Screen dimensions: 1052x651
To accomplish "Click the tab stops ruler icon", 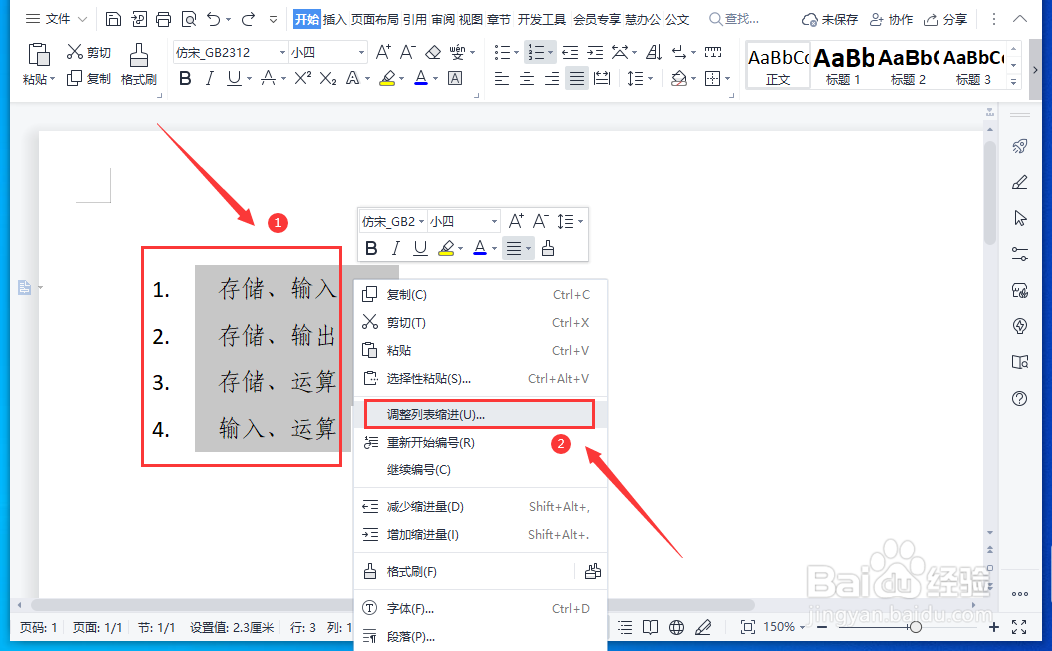I will click(713, 52).
